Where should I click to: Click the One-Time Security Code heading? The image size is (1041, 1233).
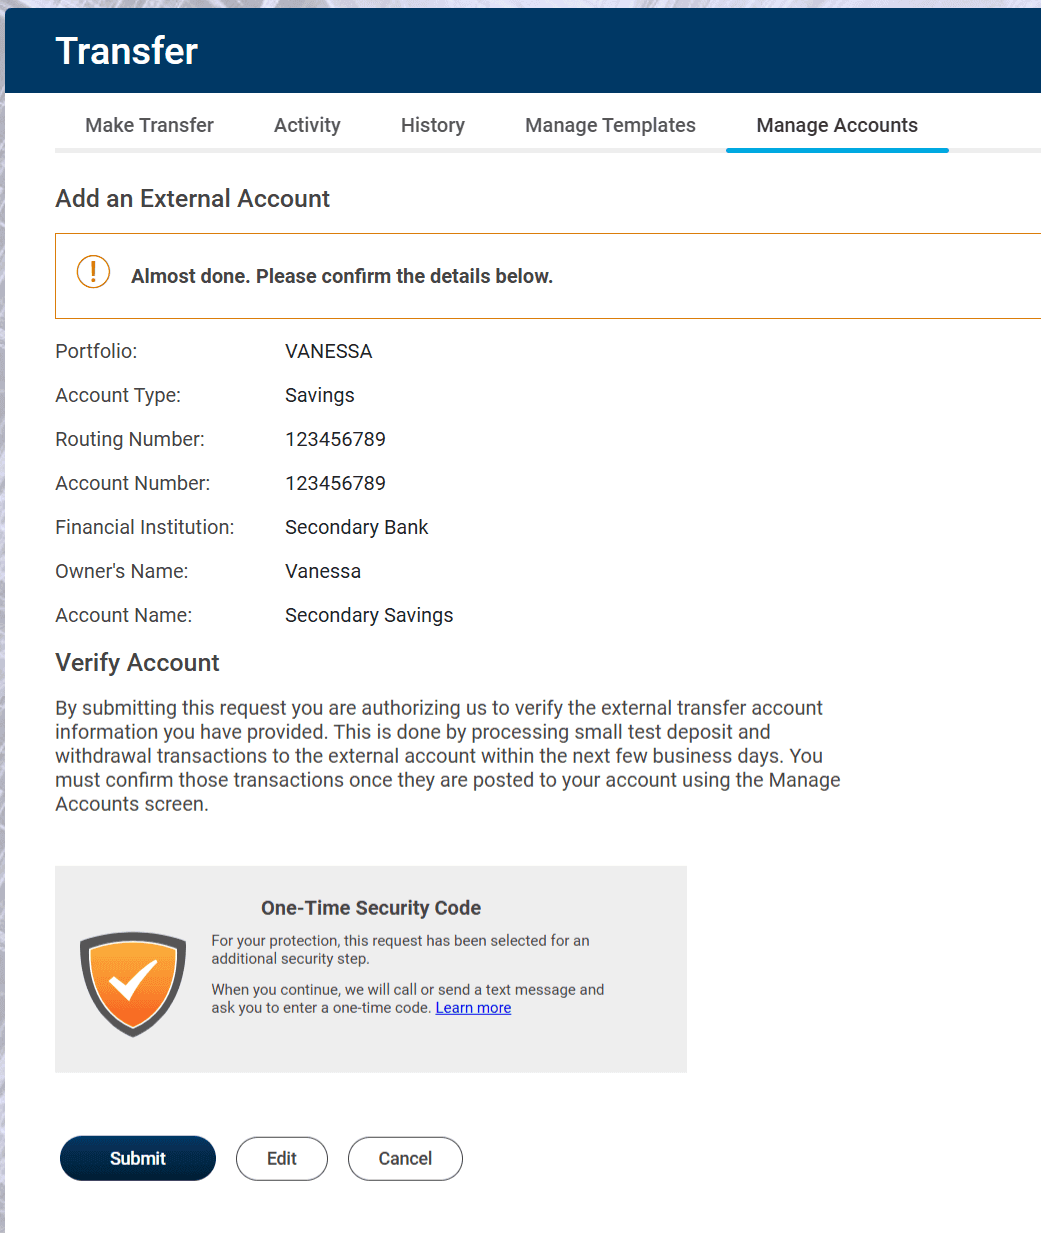coord(371,908)
